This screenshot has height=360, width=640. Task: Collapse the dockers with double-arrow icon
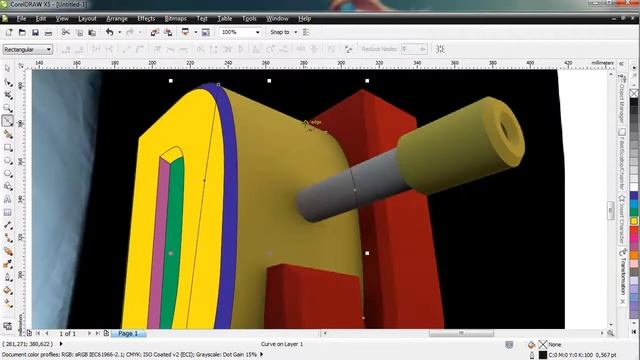pos(621,64)
